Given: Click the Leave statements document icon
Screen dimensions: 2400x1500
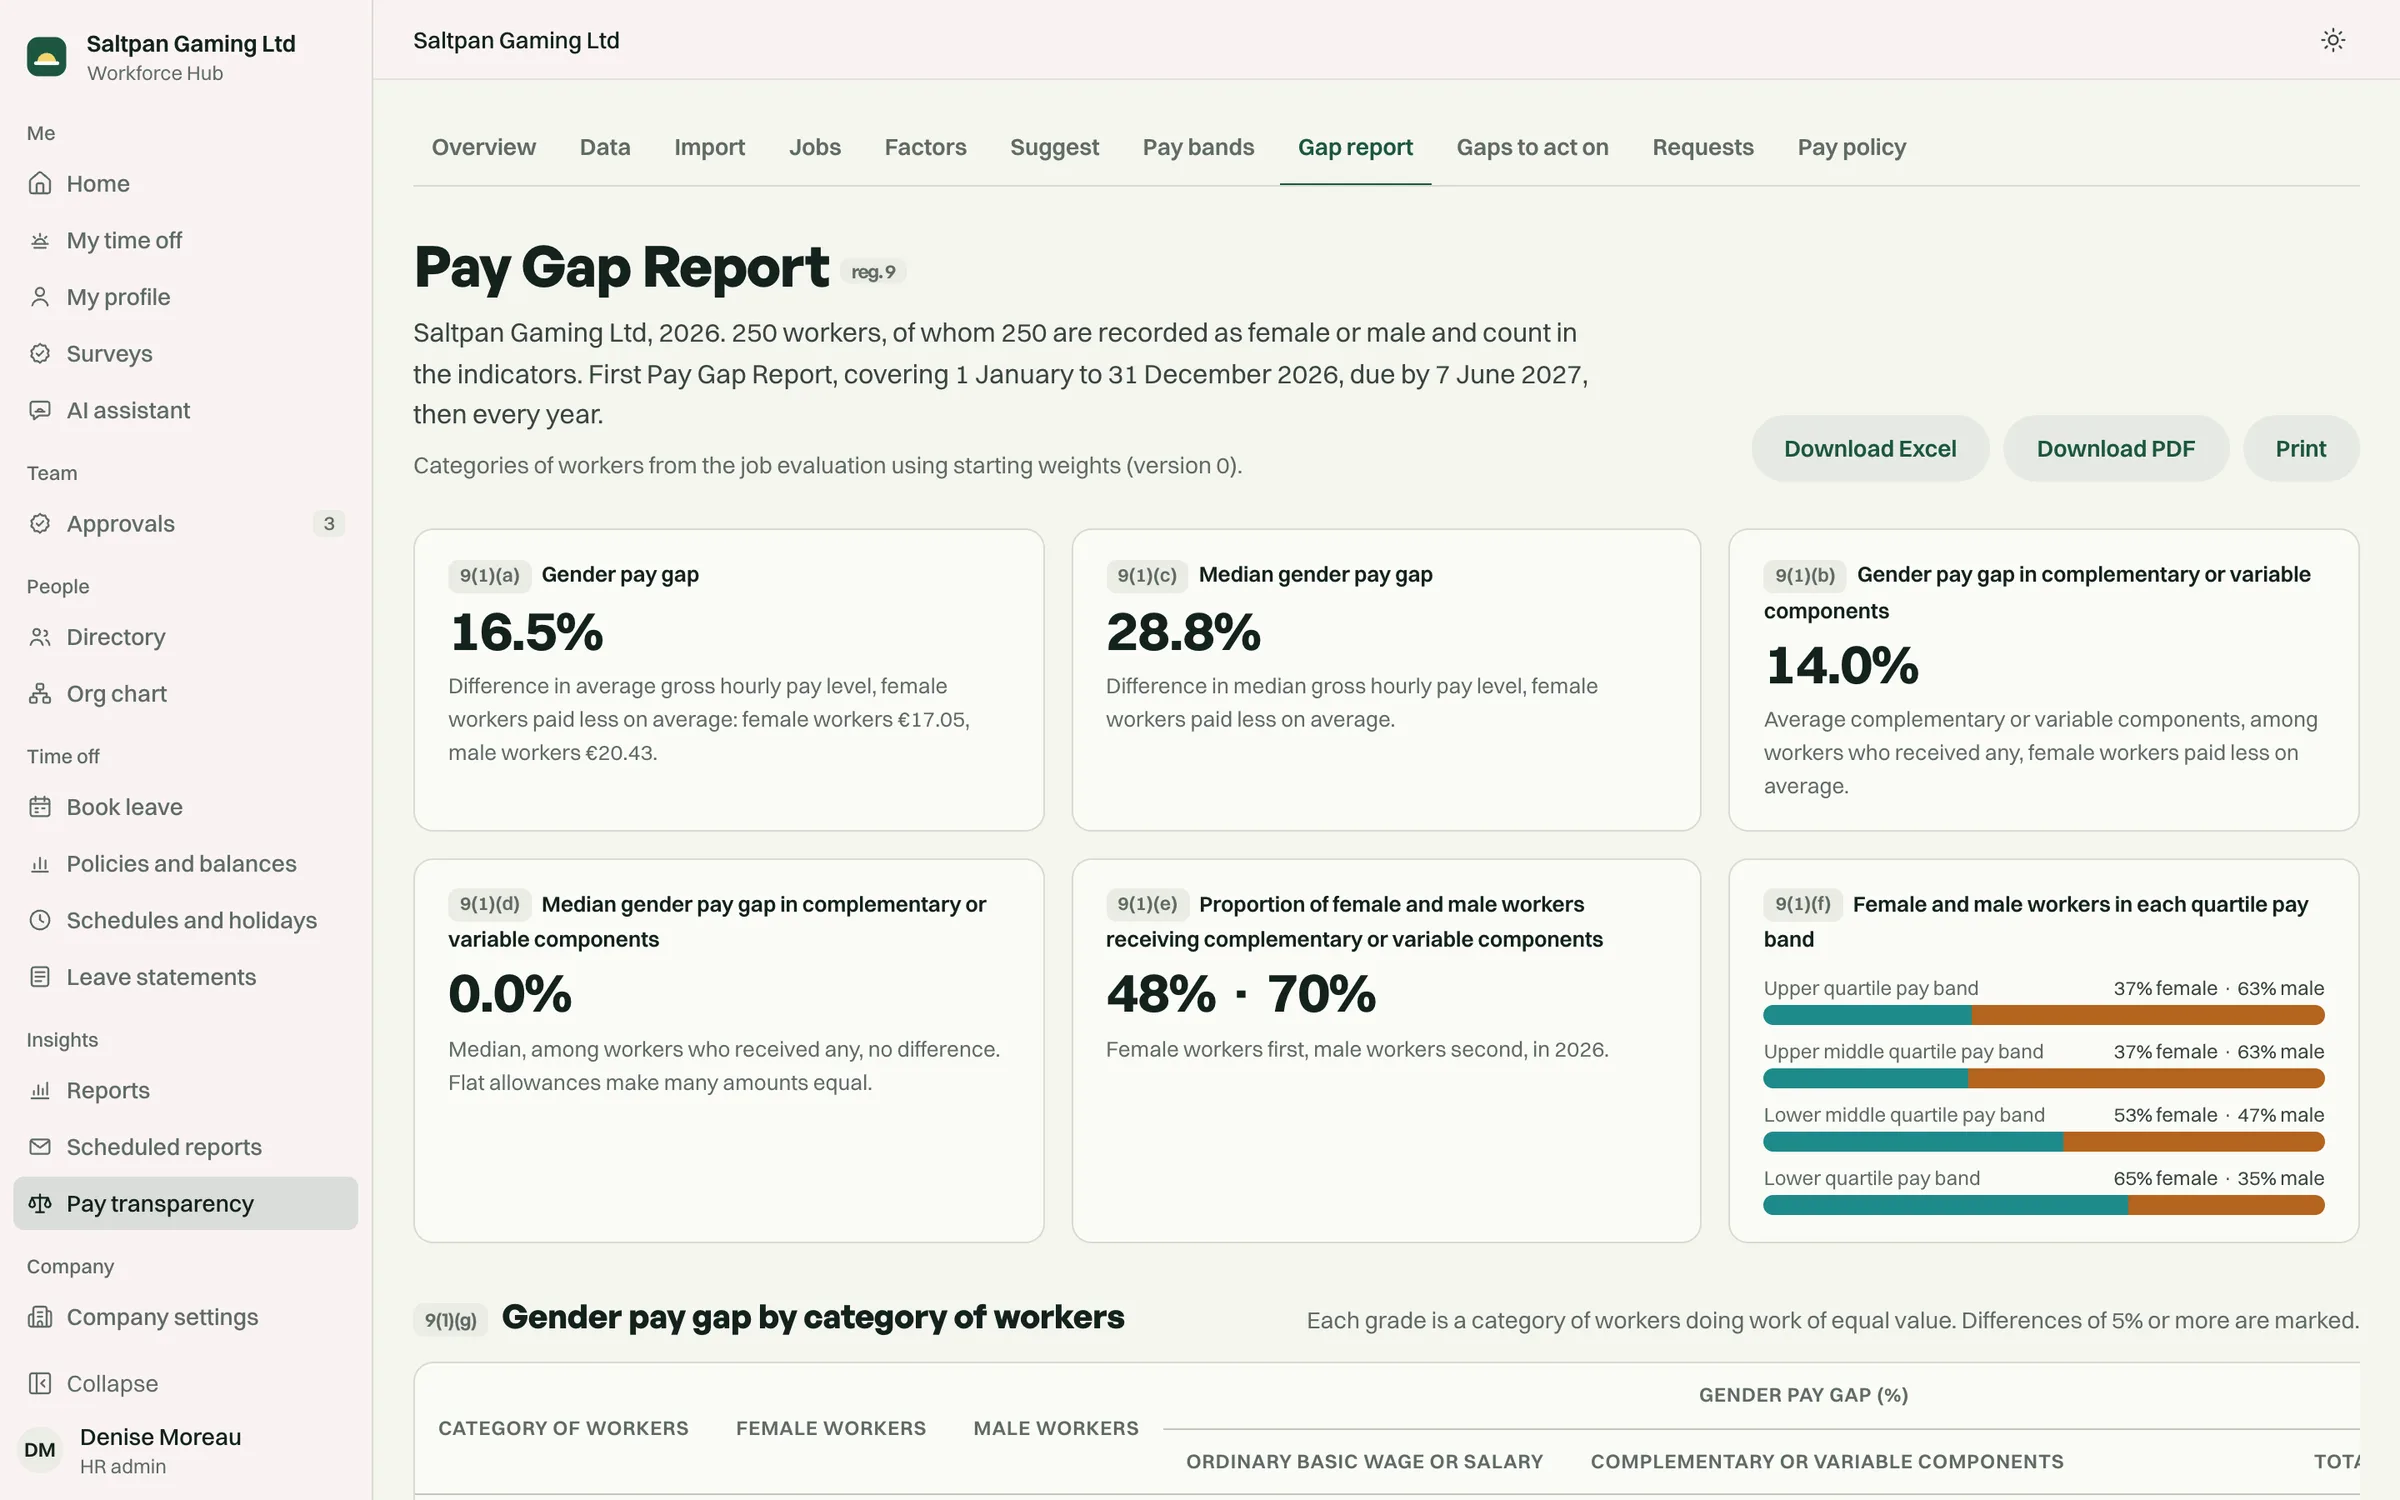Looking at the screenshot, I should coord(40,977).
